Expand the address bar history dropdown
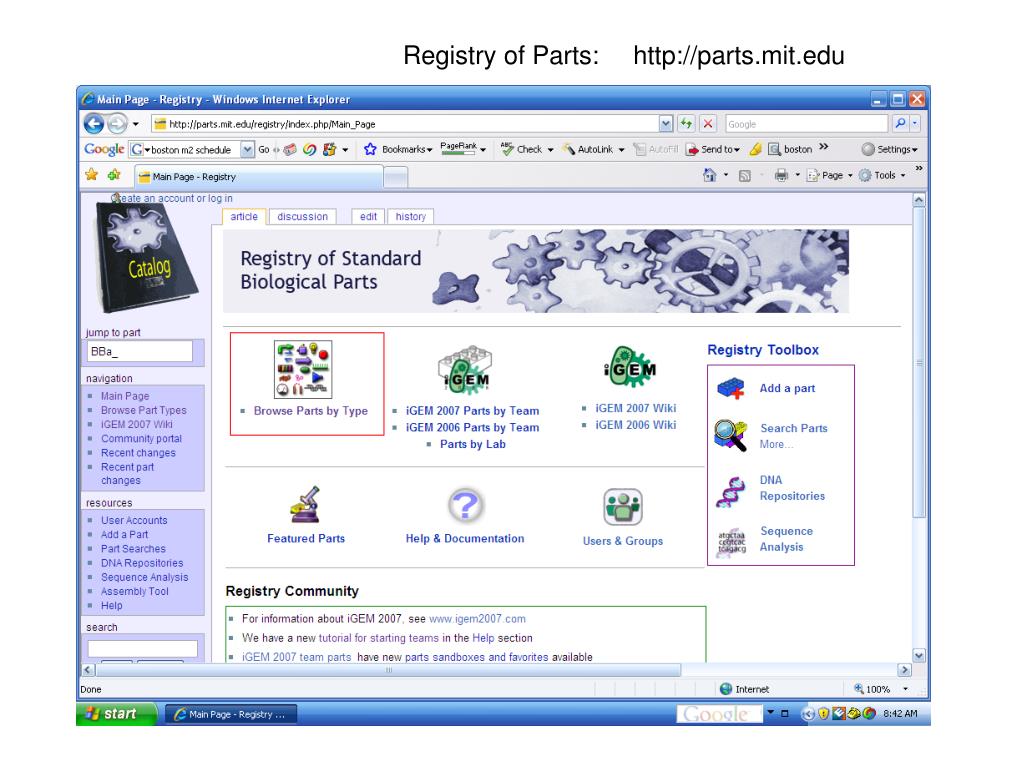This screenshot has height=768, width=1024. (x=665, y=123)
